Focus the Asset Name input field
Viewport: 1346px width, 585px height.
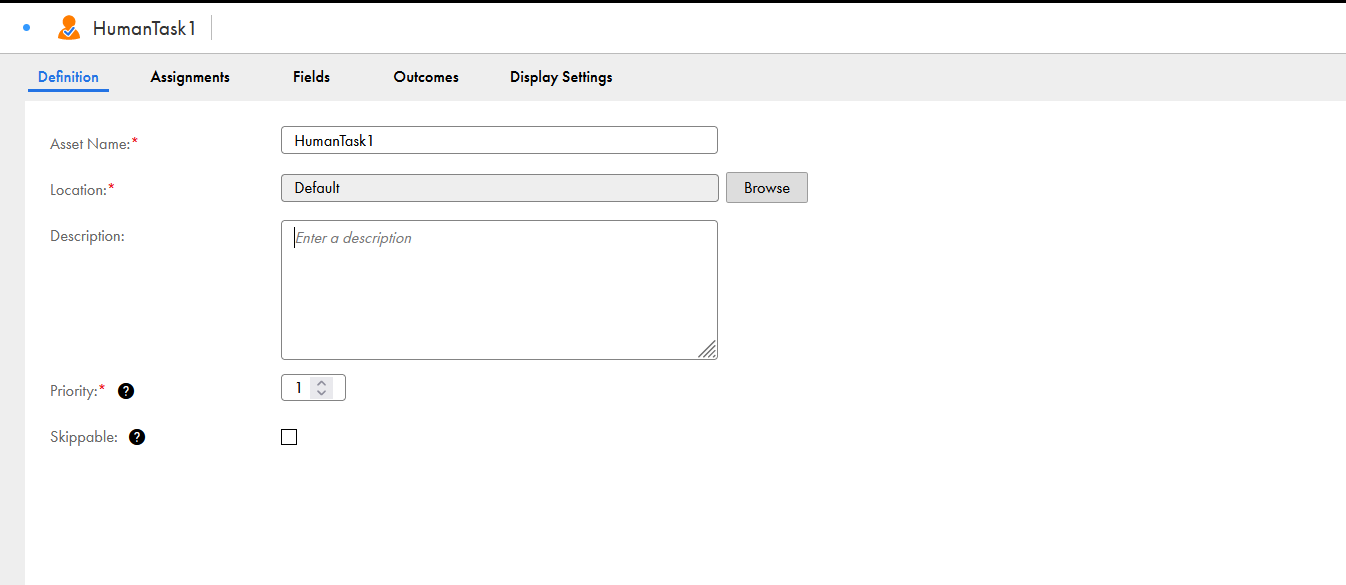pos(499,140)
